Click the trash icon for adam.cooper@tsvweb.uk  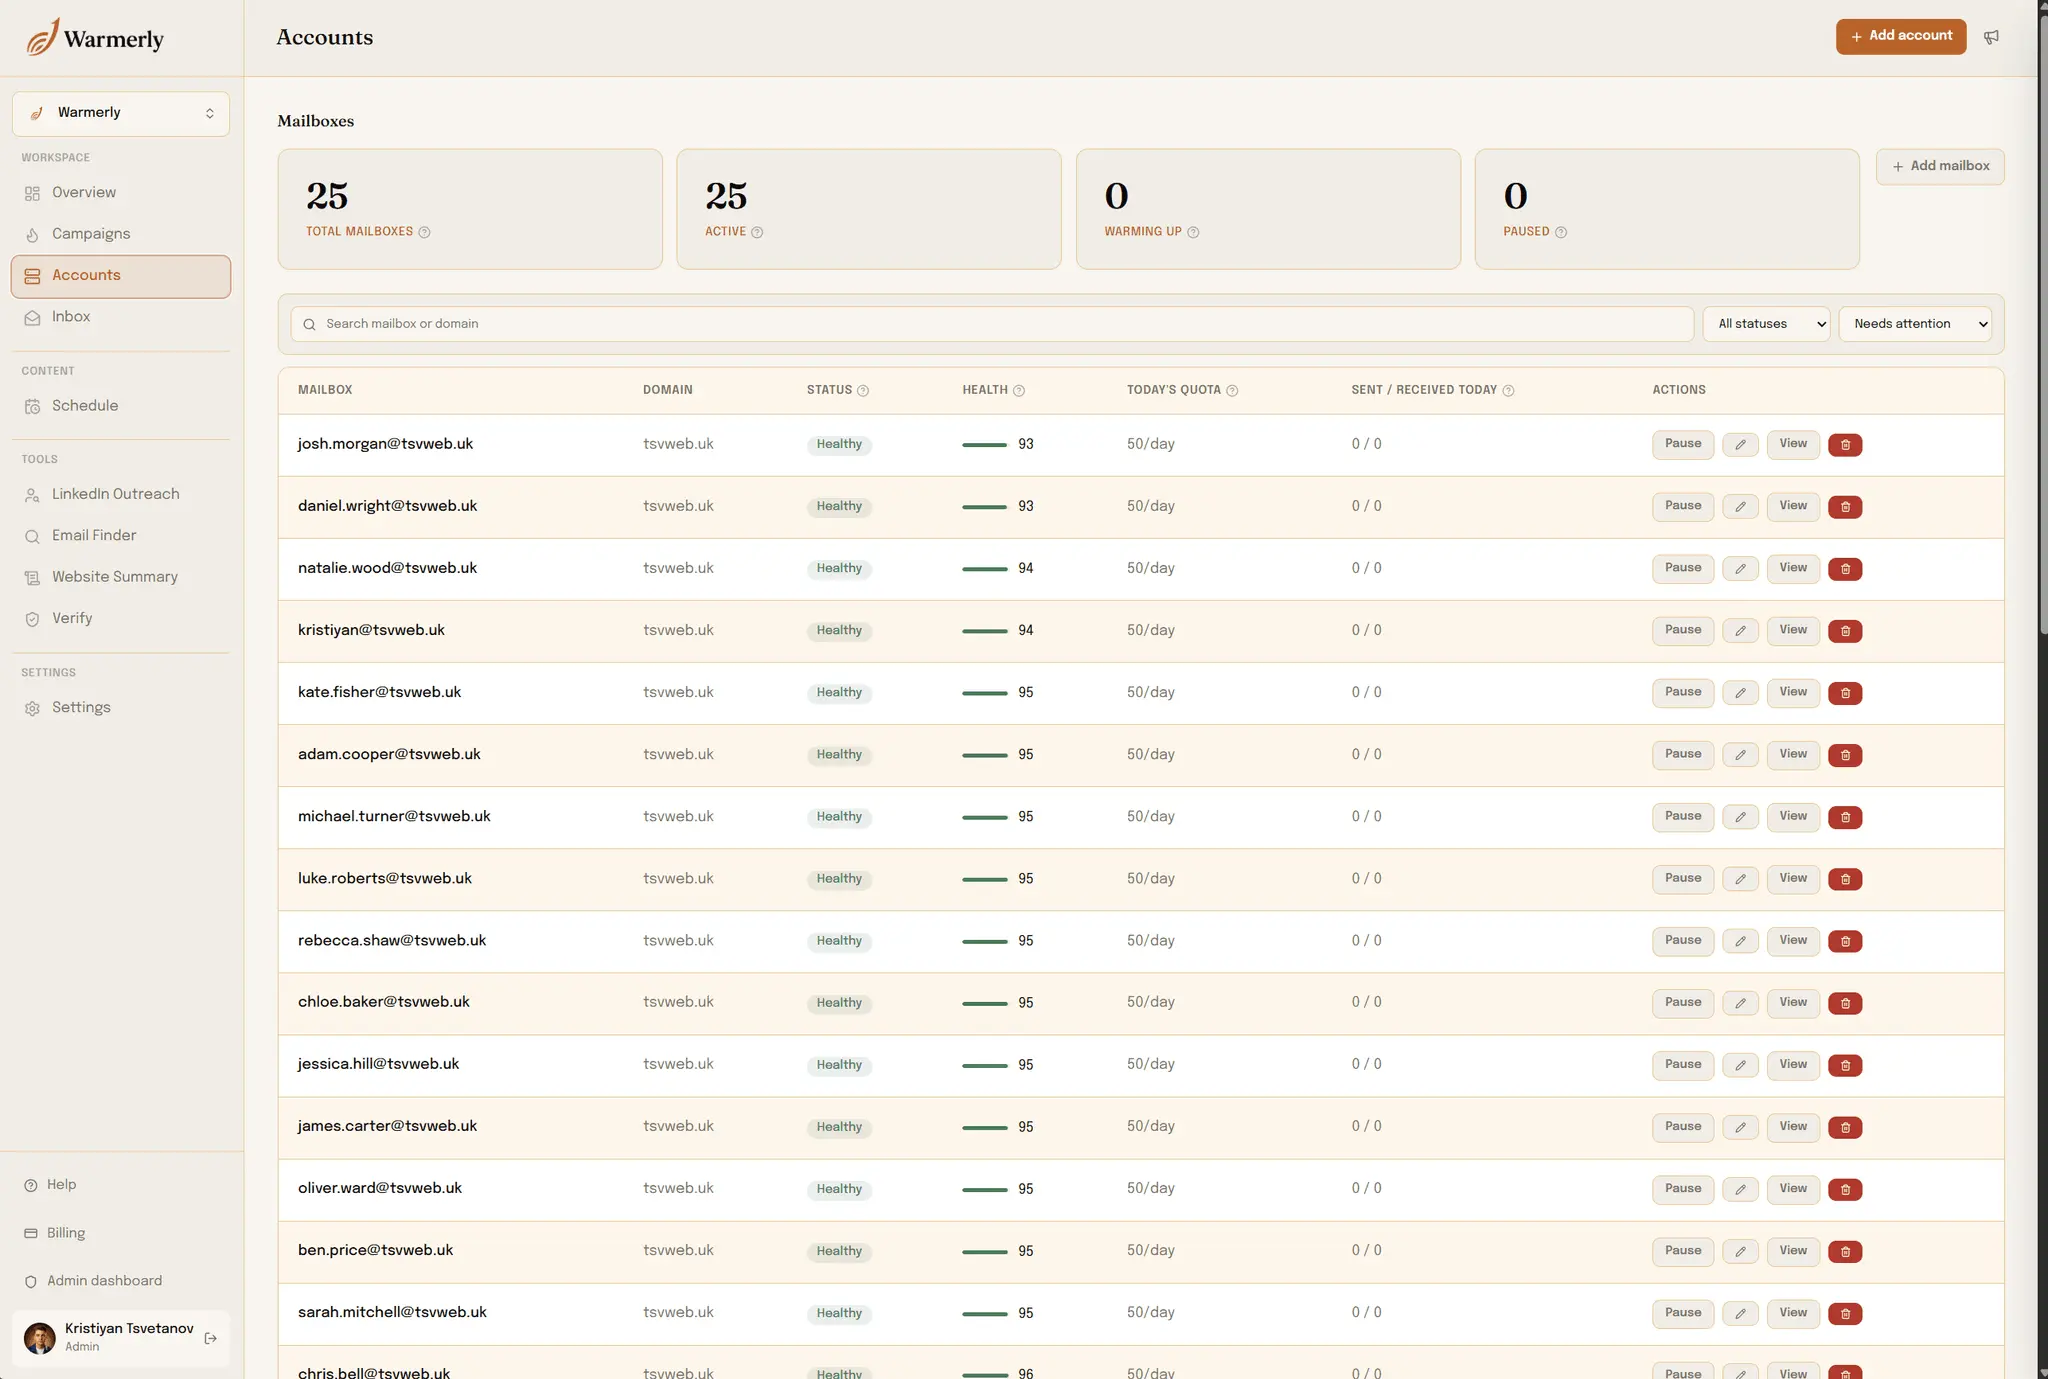click(1845, 755)
